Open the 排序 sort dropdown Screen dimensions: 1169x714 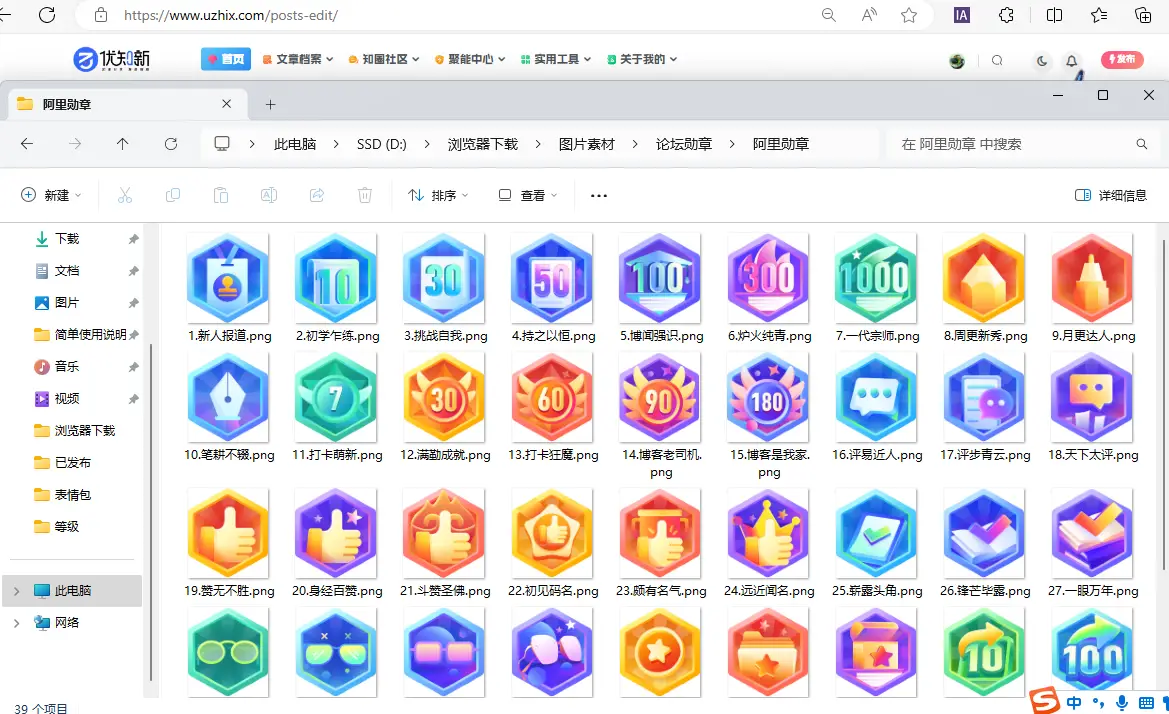[x=438, y=195]
